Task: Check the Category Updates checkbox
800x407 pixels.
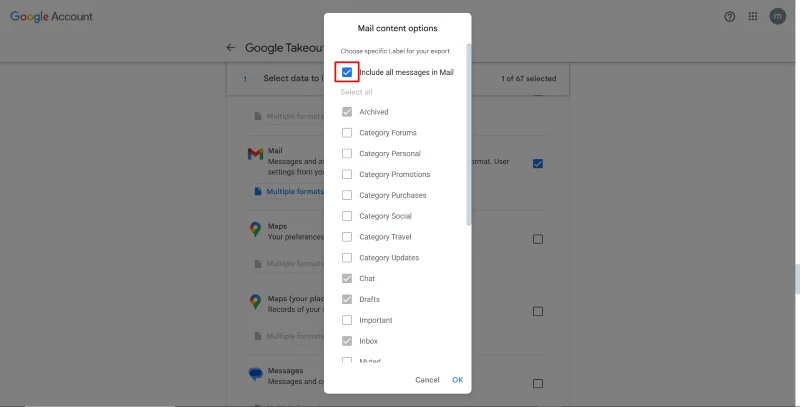Action: tap(347, 258)
